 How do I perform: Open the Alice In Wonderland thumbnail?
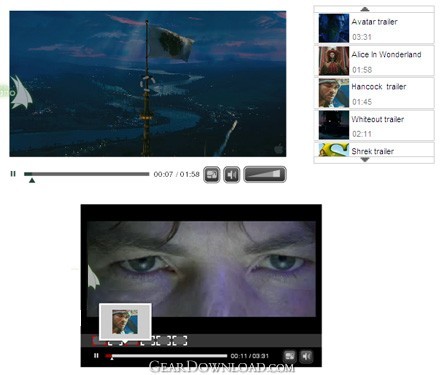[334, 61]
